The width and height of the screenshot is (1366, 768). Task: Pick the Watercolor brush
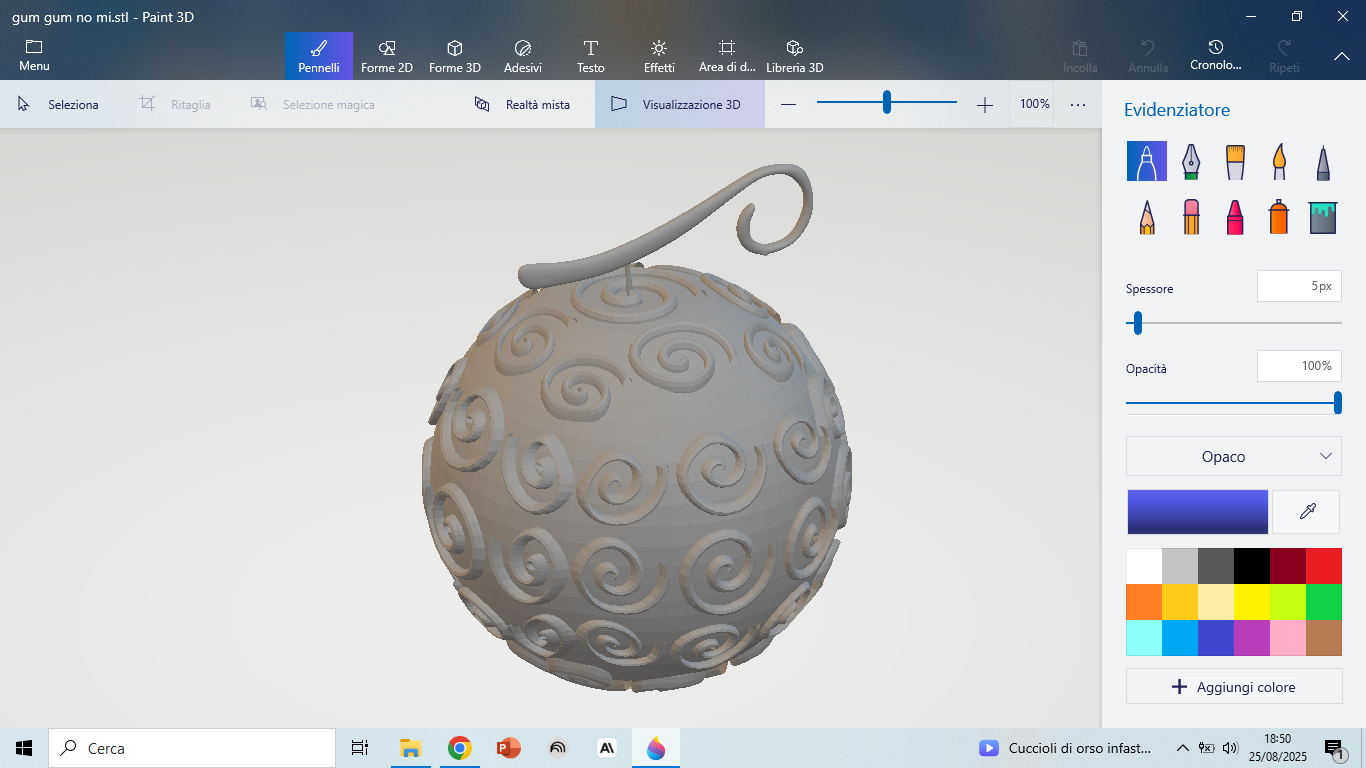click(x=1279, y=161)
